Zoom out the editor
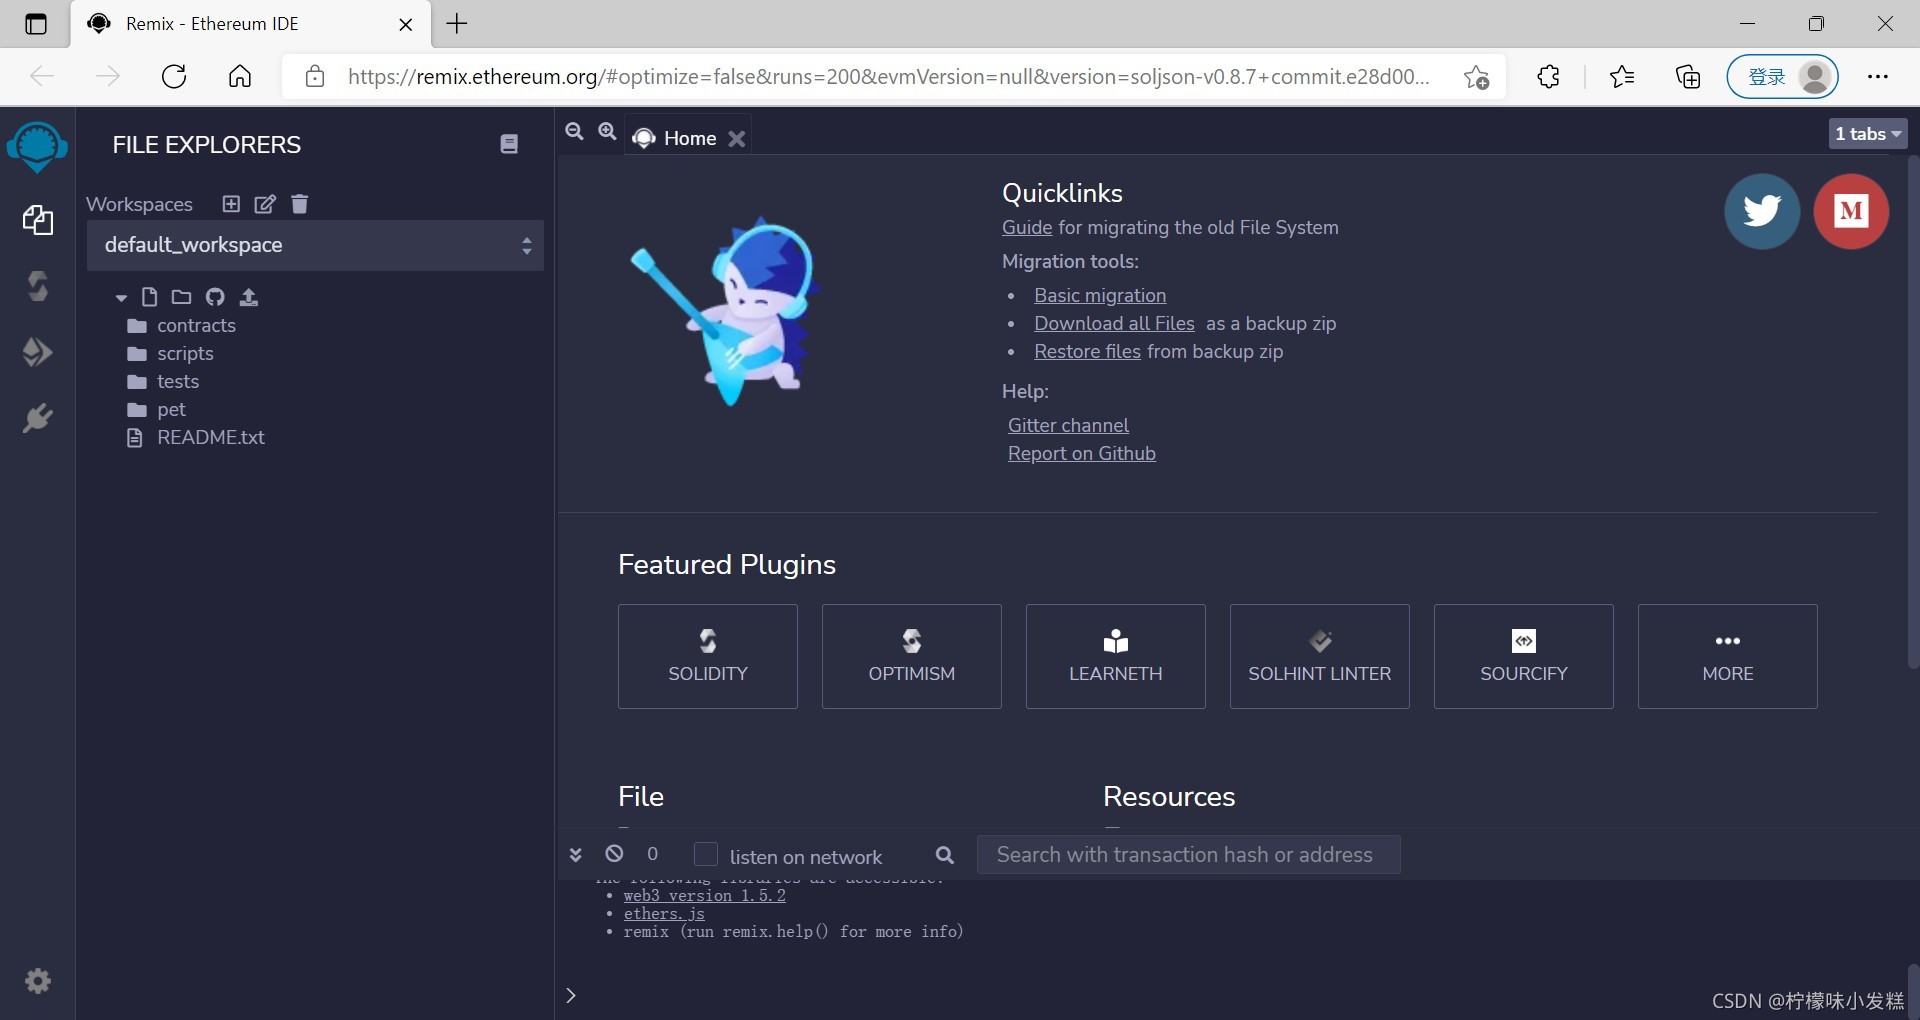 point(574,131)
